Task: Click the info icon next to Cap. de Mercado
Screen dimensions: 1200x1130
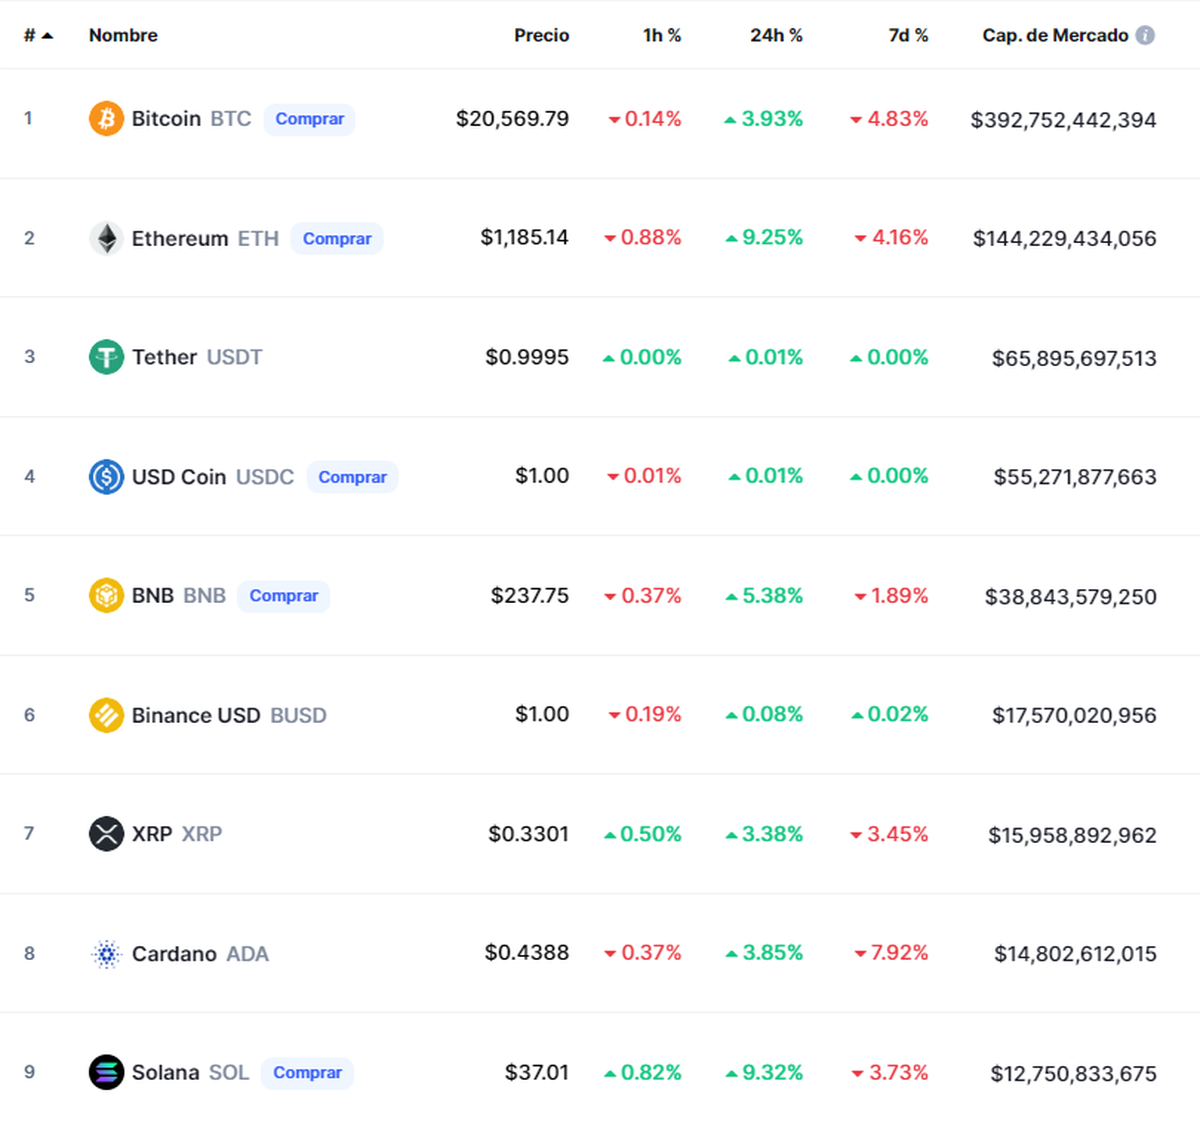Action: pyautogui.click(x=1146, y=35)
